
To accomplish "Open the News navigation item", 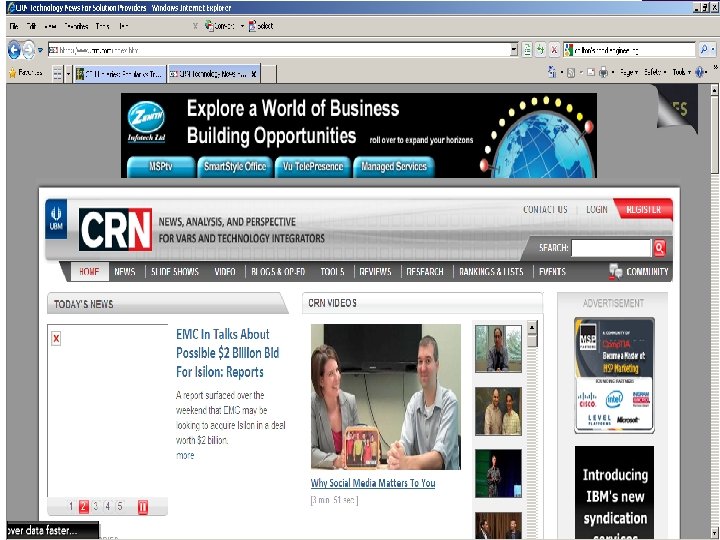I will coord(124,272).
